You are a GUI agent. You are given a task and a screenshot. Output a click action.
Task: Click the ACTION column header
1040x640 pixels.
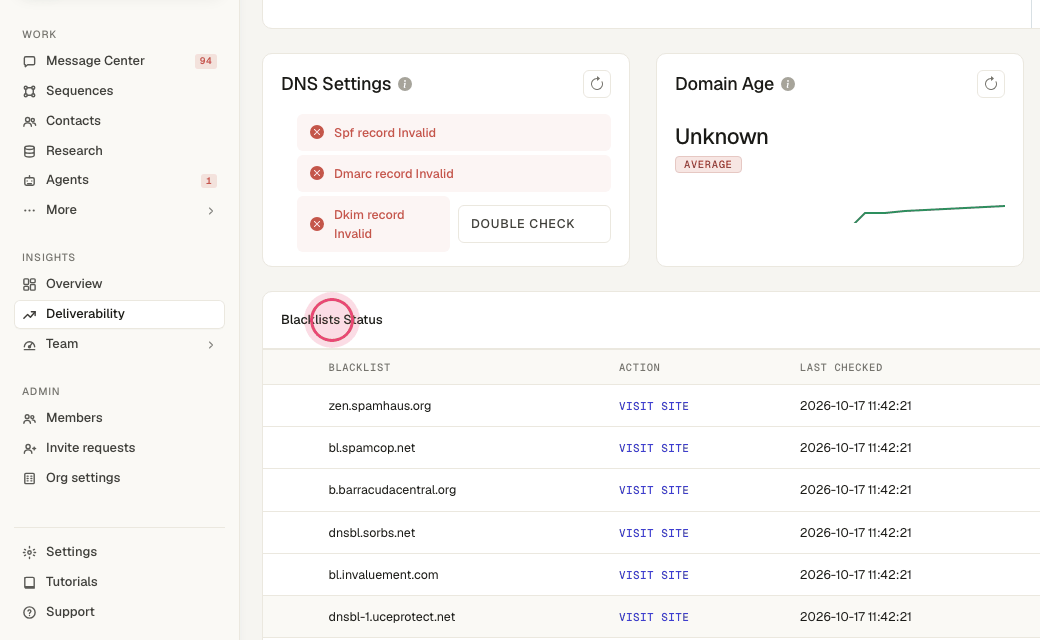click(x=639, y=367)
